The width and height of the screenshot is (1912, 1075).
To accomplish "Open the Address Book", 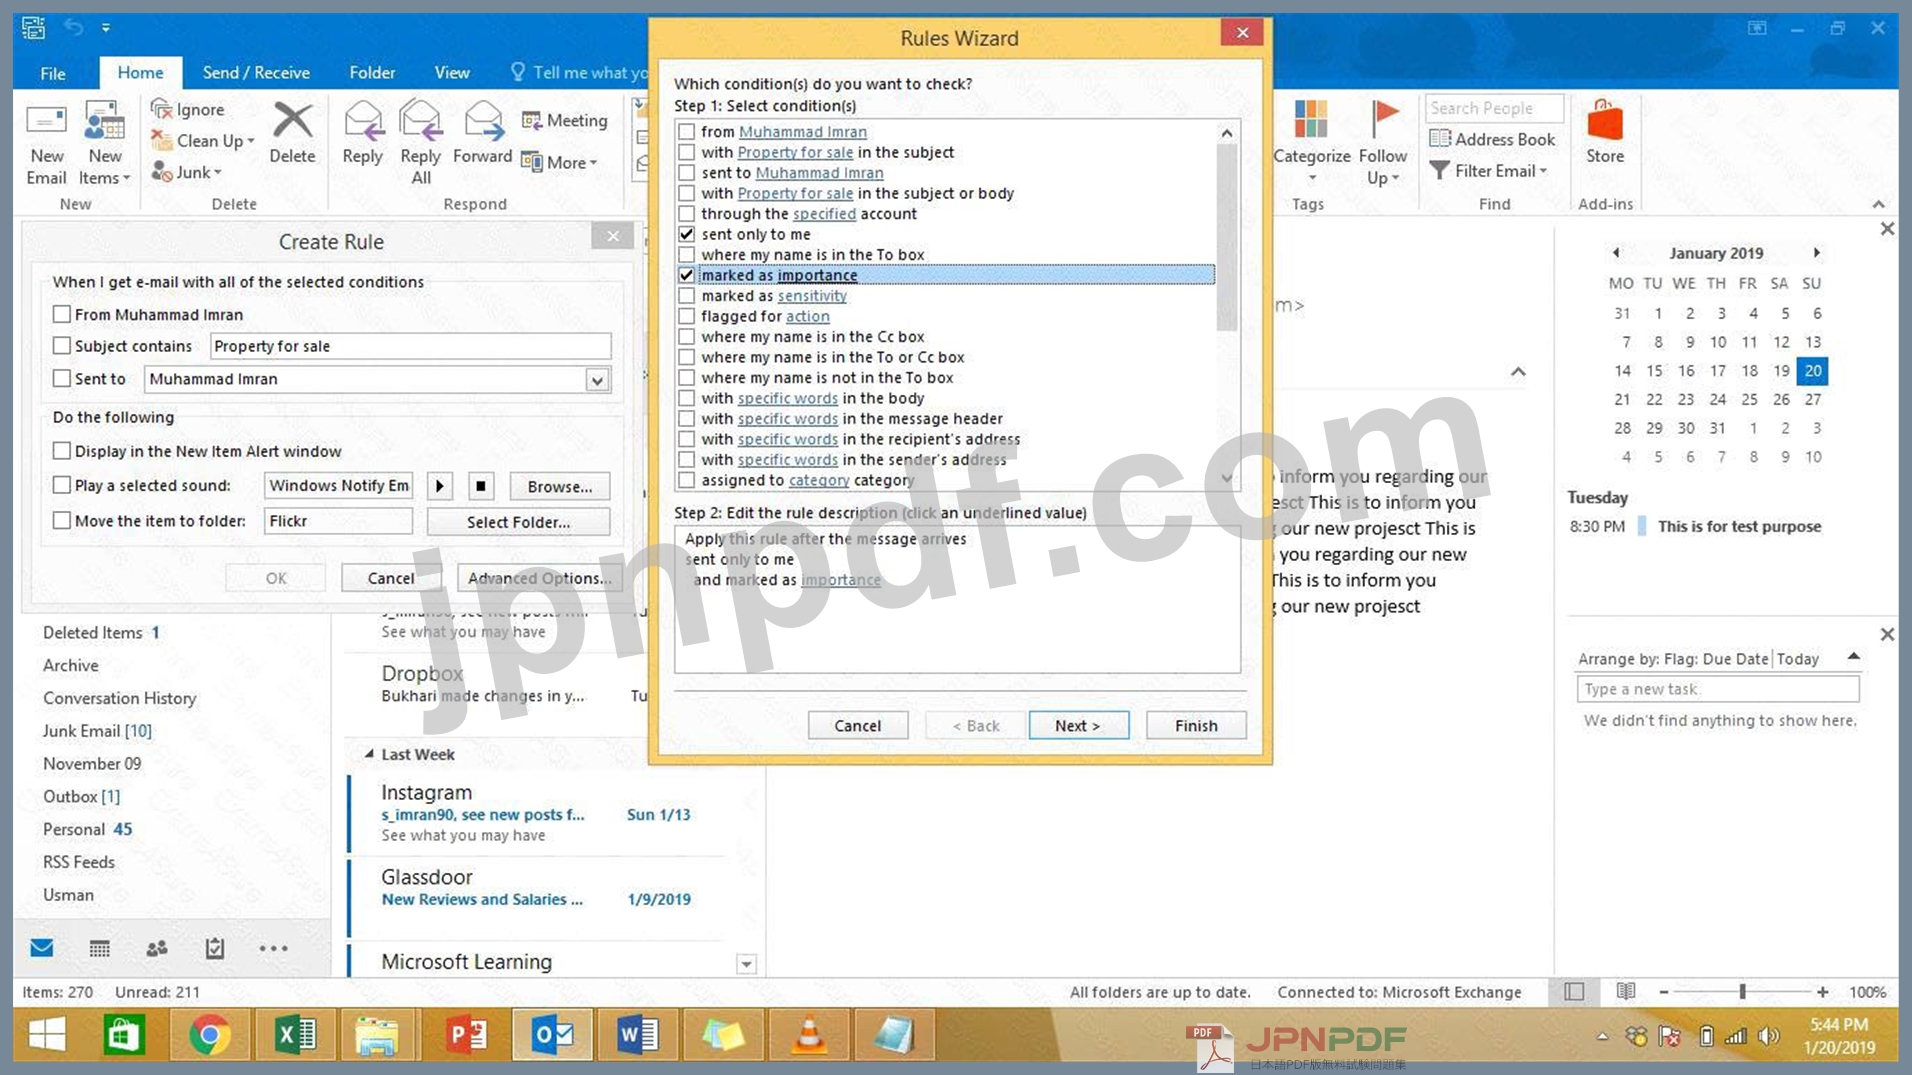I will (x=1492, y=139).
